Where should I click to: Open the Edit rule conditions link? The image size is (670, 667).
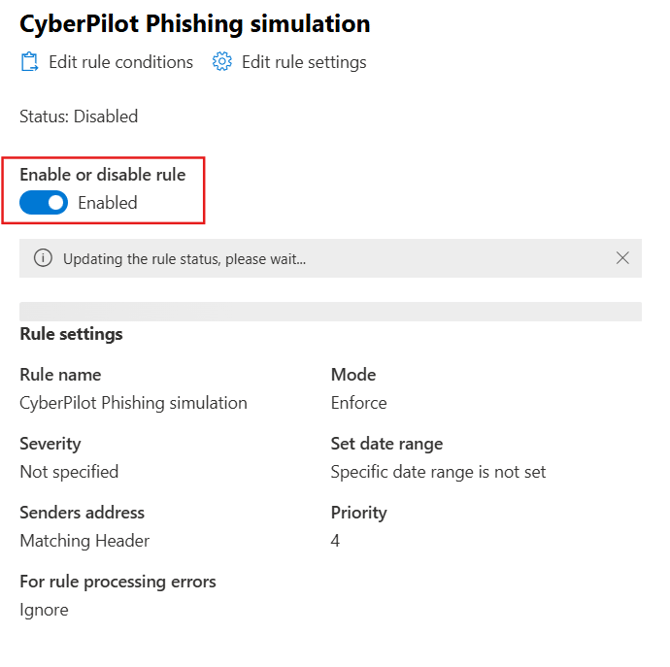coord(120,62)
